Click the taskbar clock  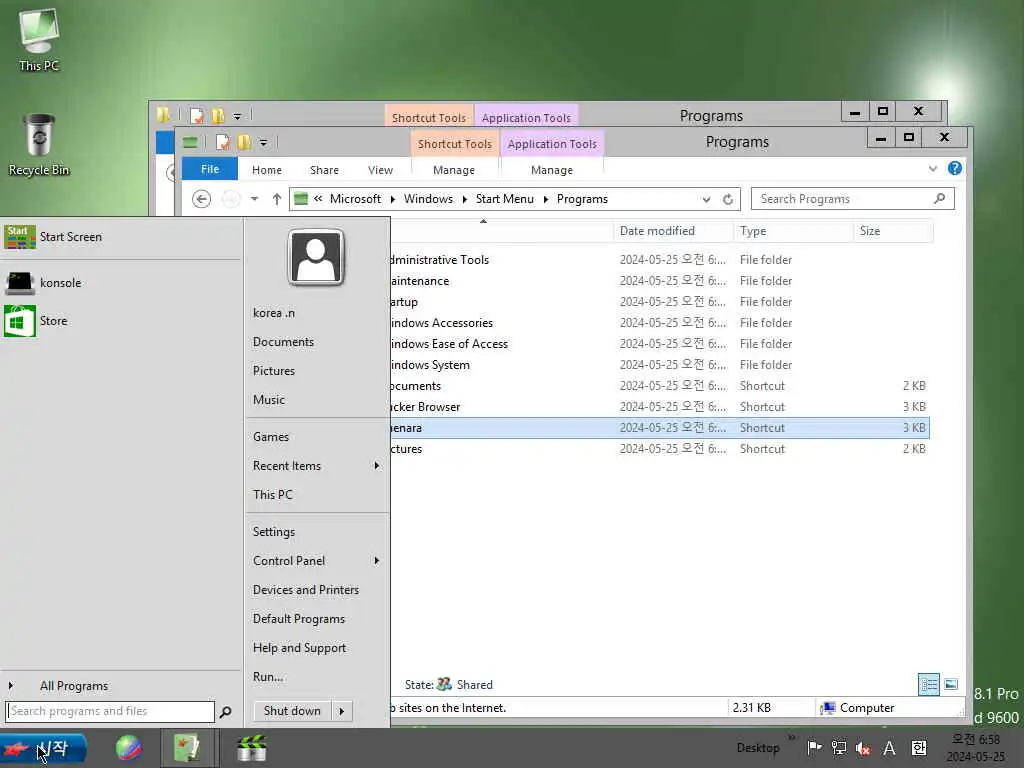click(976, 748)
